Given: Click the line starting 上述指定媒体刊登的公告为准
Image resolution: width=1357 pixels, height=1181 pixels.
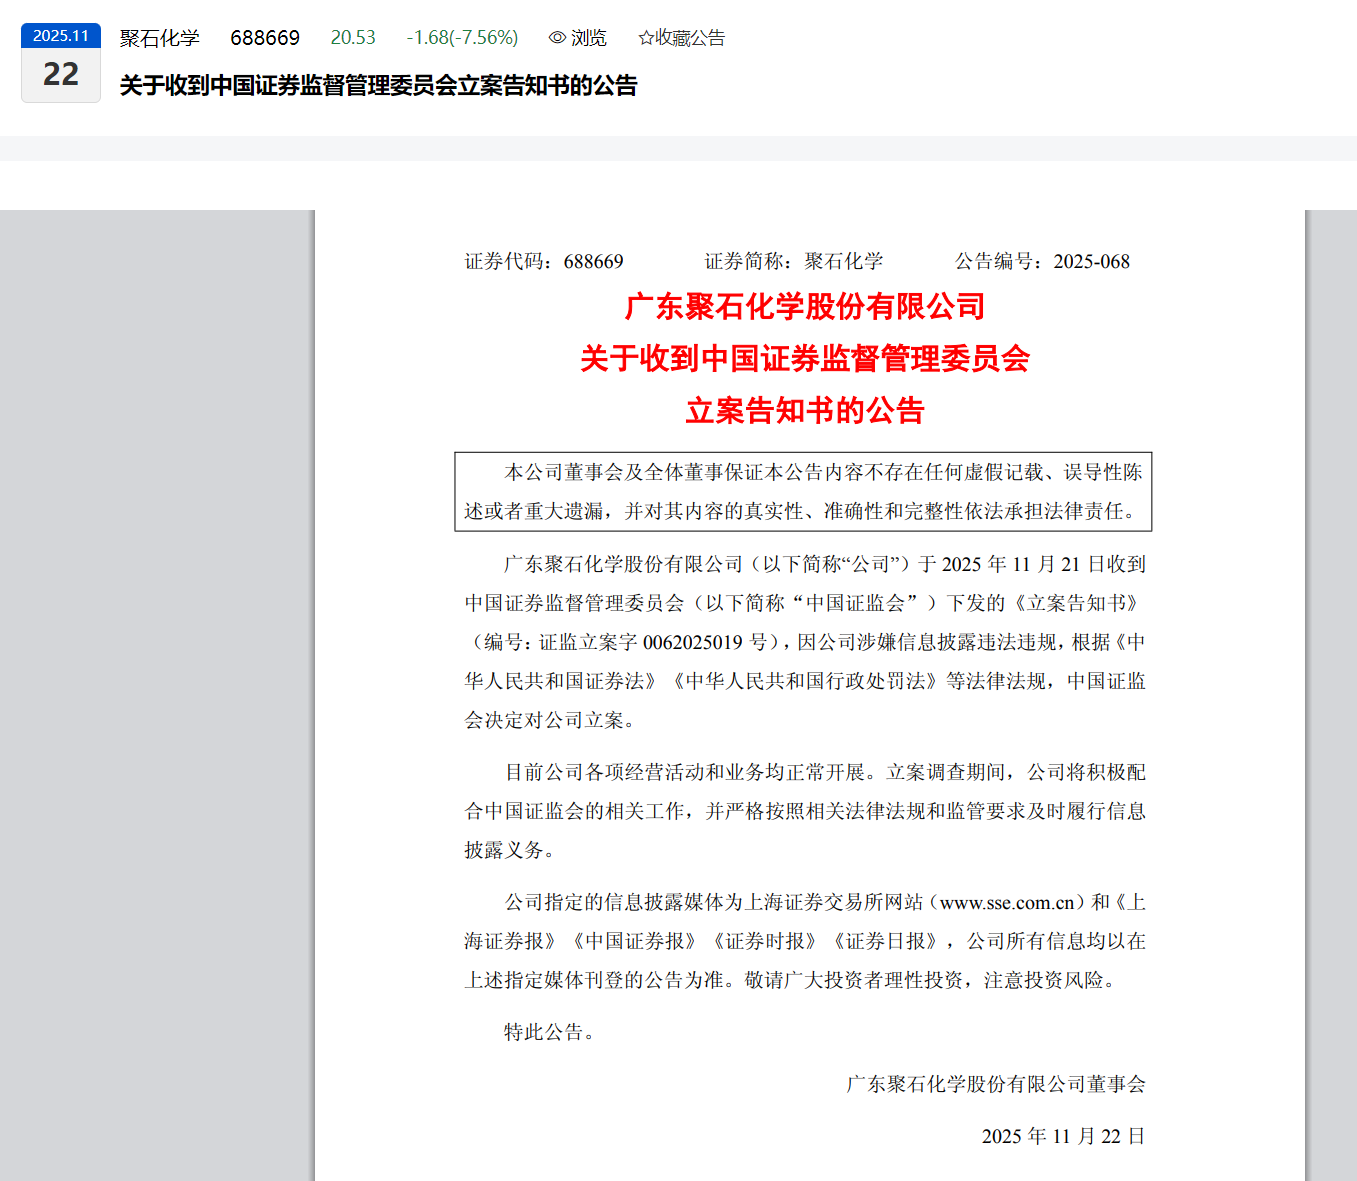Looking at the screenshot, I should pos(790,980).
